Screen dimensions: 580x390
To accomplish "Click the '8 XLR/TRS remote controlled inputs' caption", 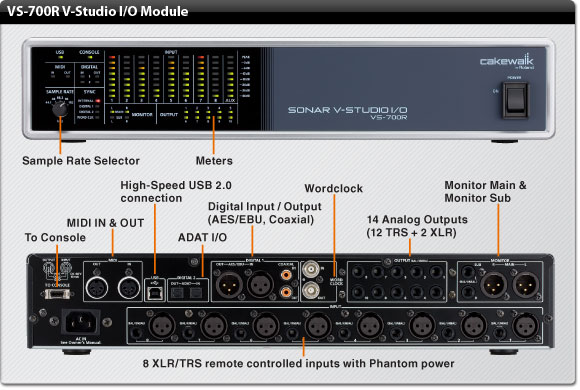I will click(x=299, y=363).
